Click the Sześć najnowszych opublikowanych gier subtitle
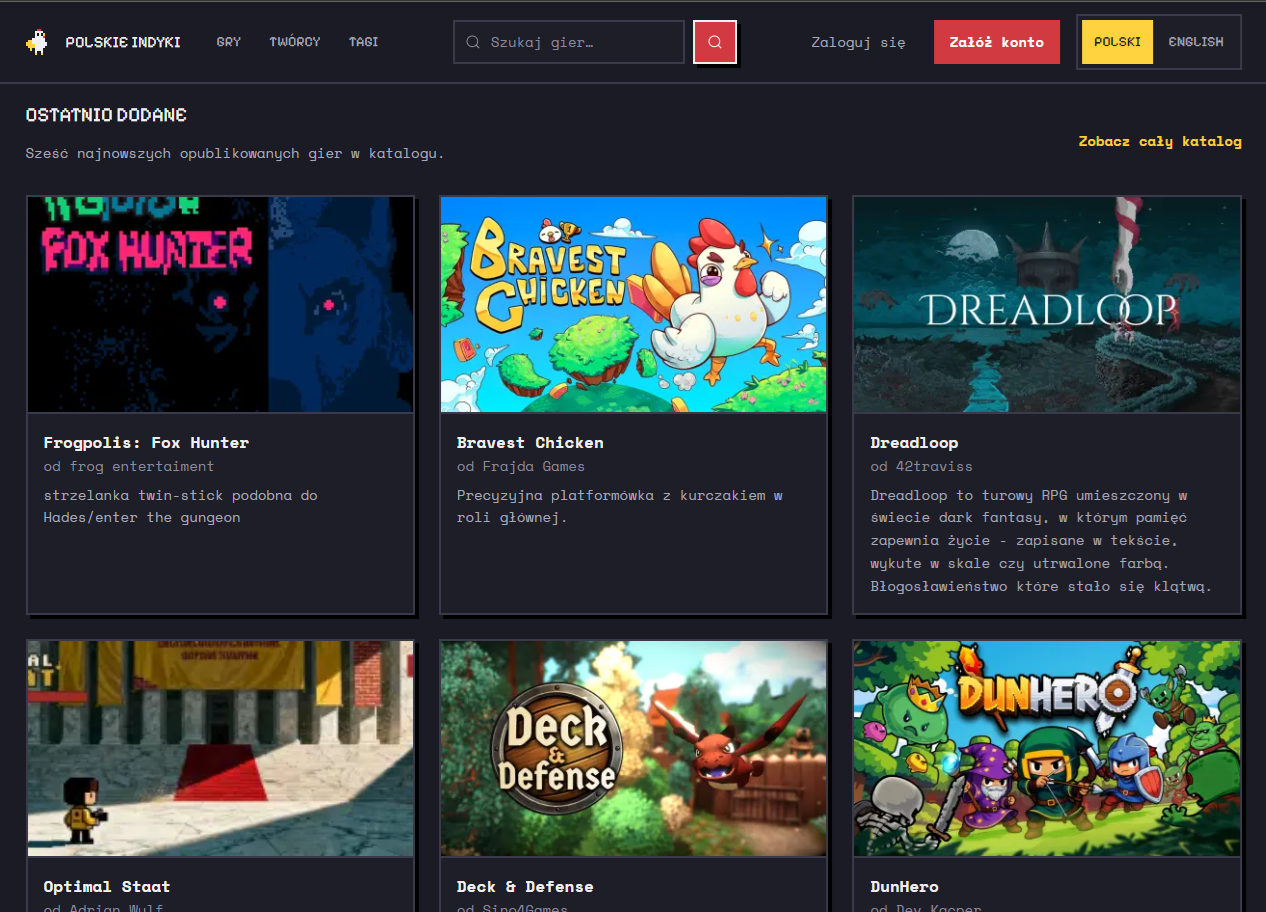Image resolution: width=1266 pixels, height=912 pixels. point(235,153)
